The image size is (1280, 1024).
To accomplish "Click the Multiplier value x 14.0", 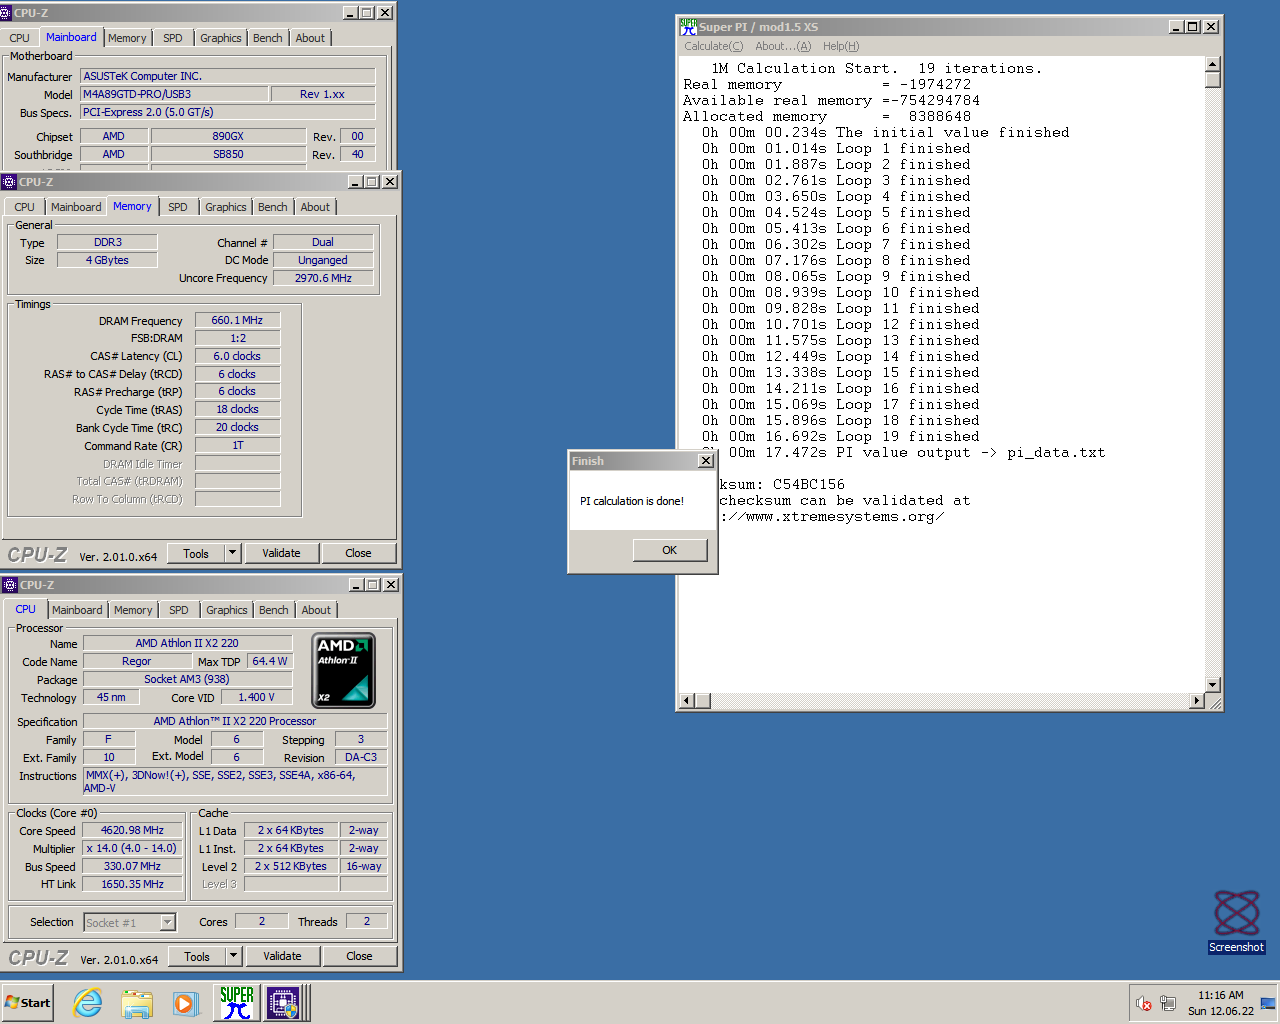I will coord(132,848).
